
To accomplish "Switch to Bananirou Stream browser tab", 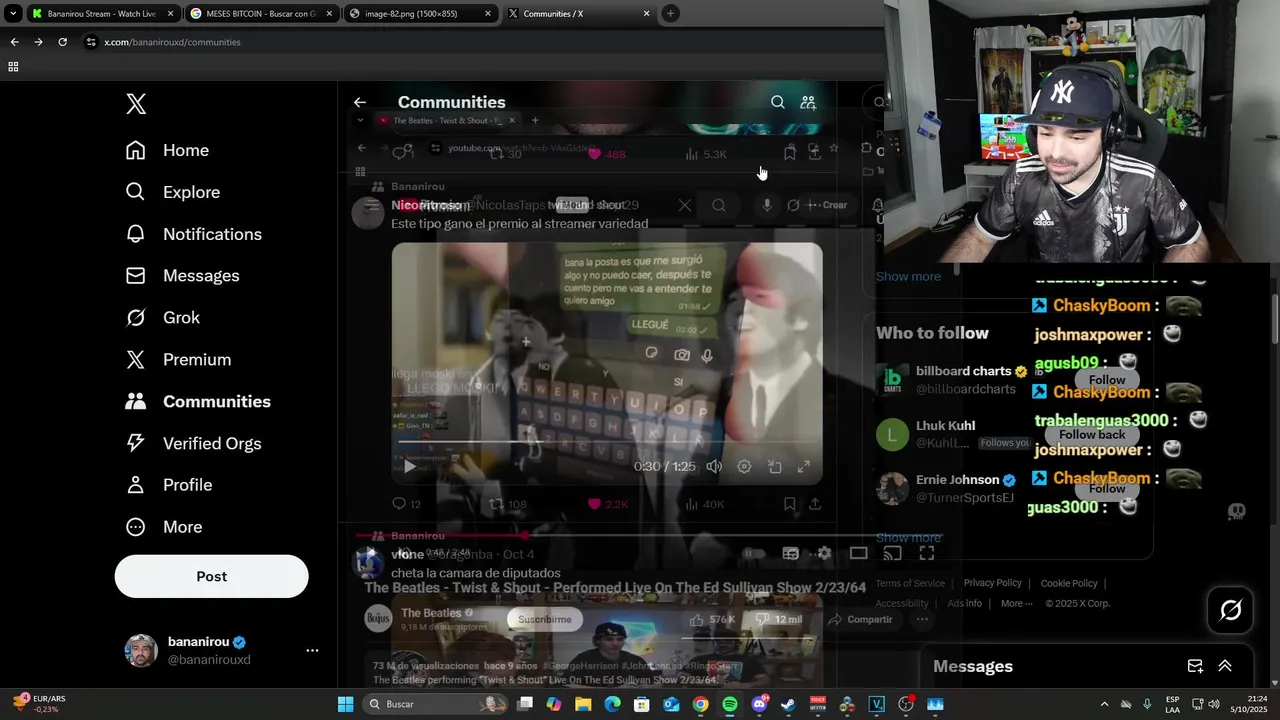I will (102, 13).
